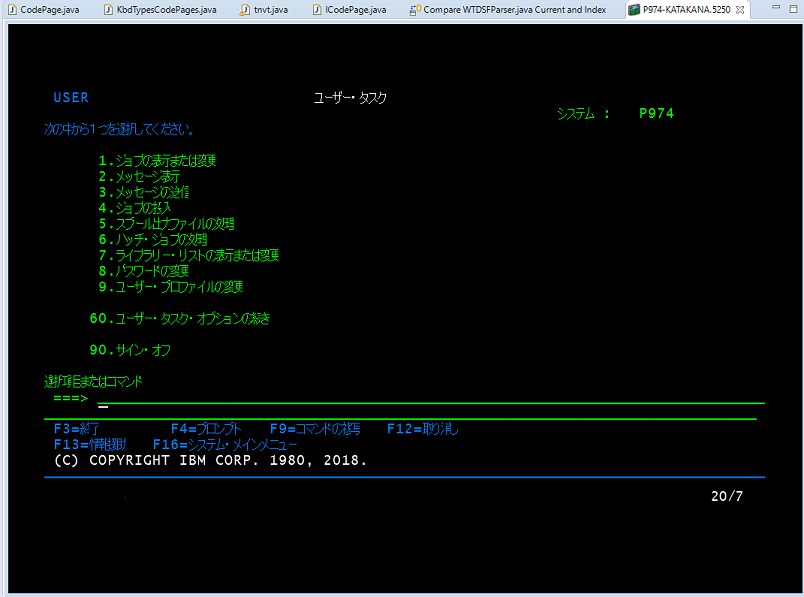Select menu option 8 password change

point(144,271)
